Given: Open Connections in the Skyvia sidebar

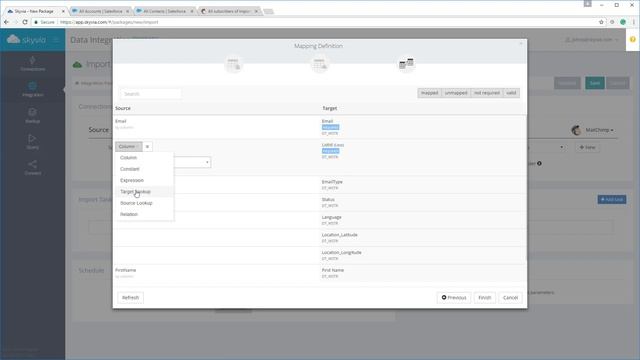Looking at the screenshot, I should (33, 64).
